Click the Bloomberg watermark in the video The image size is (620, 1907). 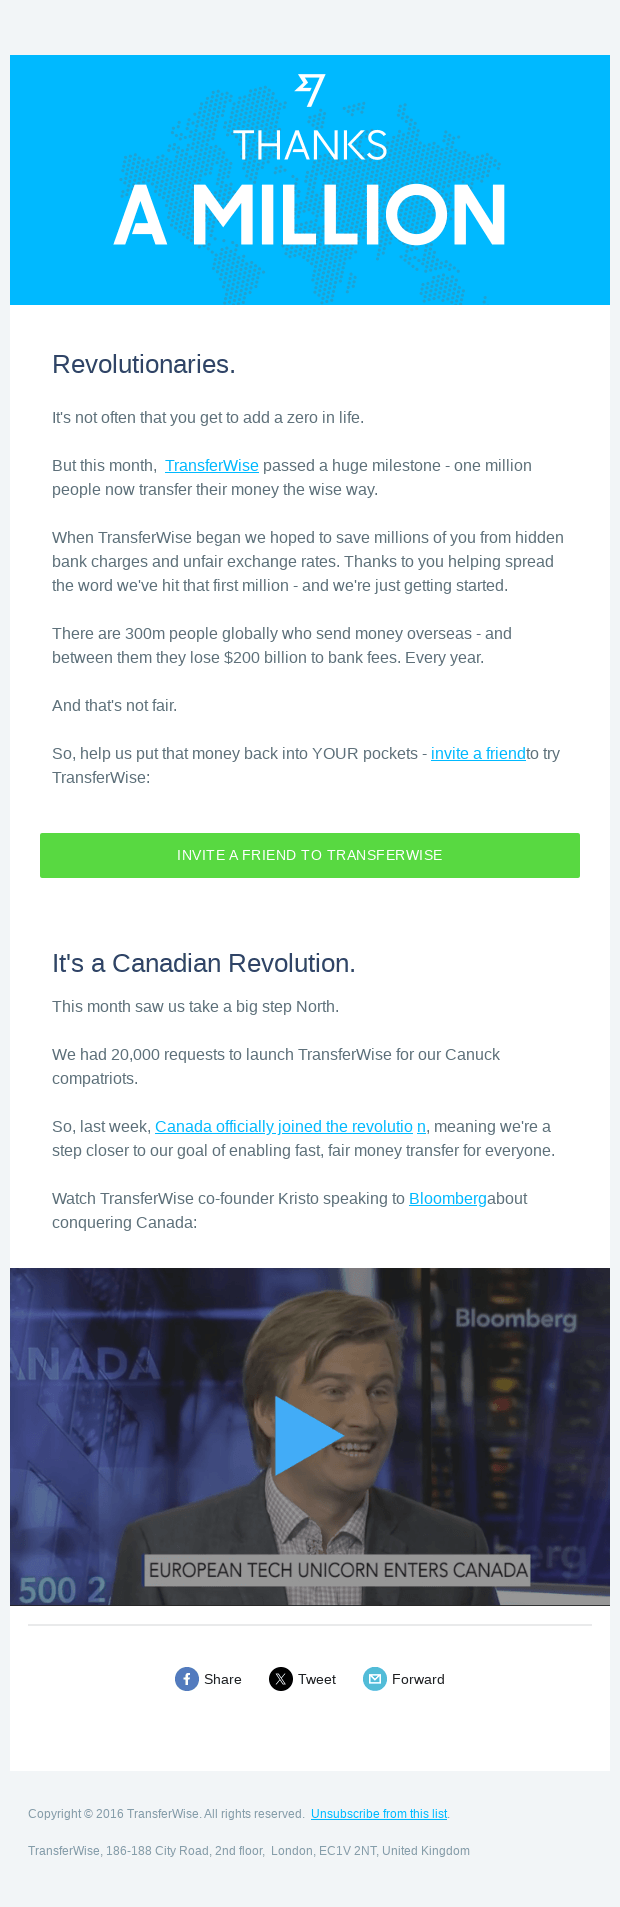tap(516, 1318)
